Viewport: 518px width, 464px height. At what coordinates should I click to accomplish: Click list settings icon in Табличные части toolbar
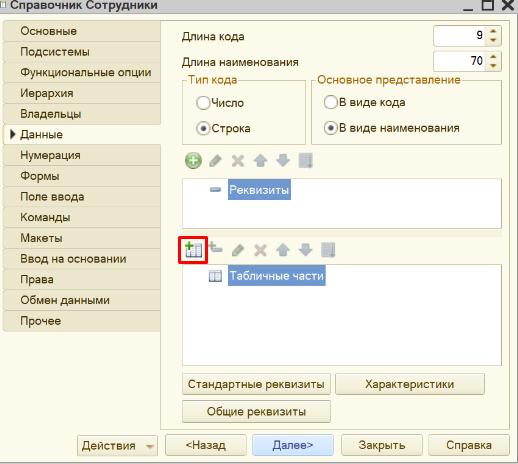[328, 250]
